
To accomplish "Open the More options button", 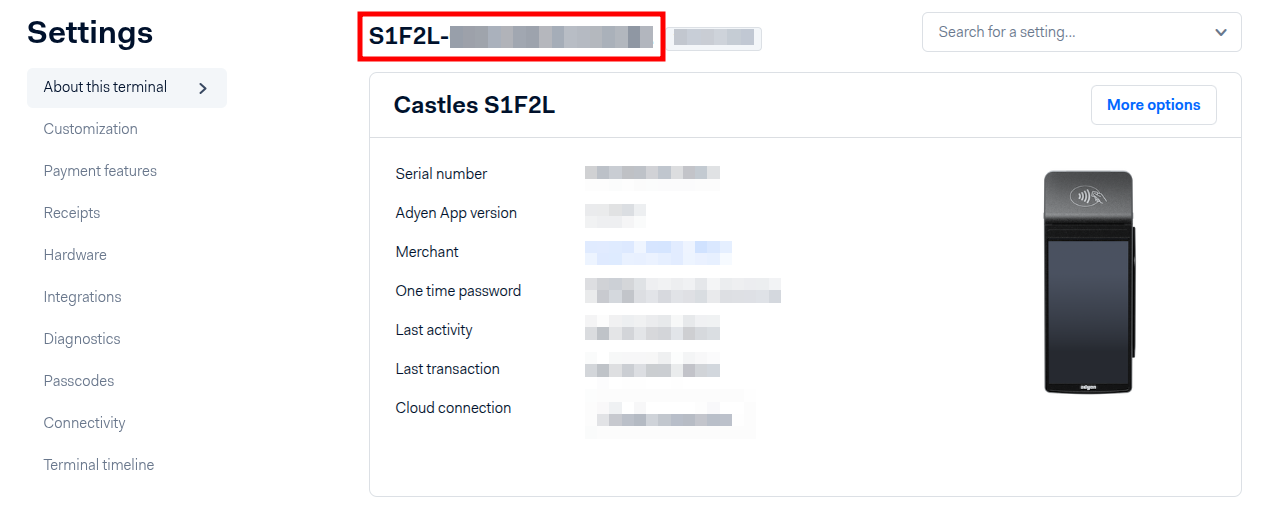I will pos(1153,105).
